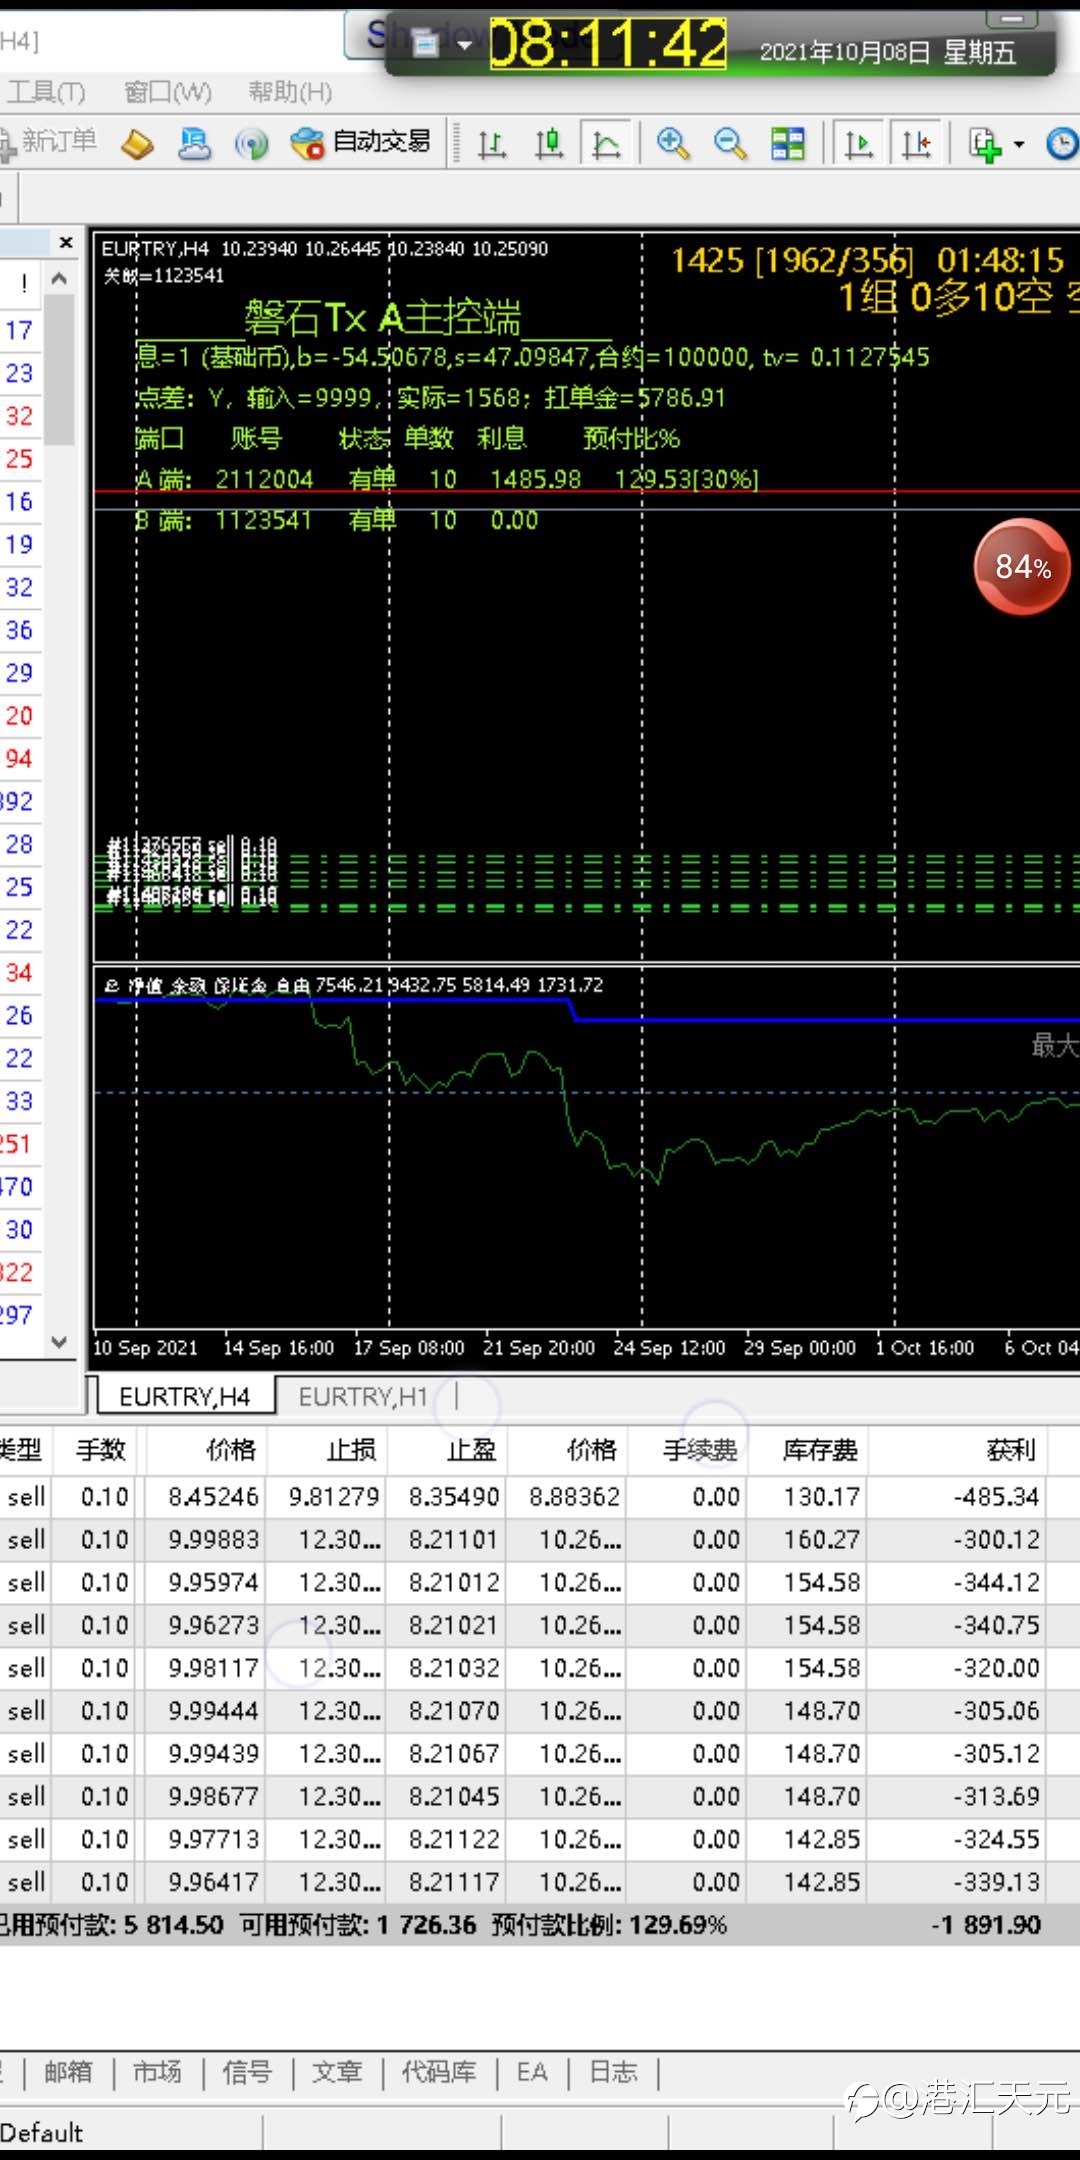Open the 日志 terminal tab

[613, 2072]
